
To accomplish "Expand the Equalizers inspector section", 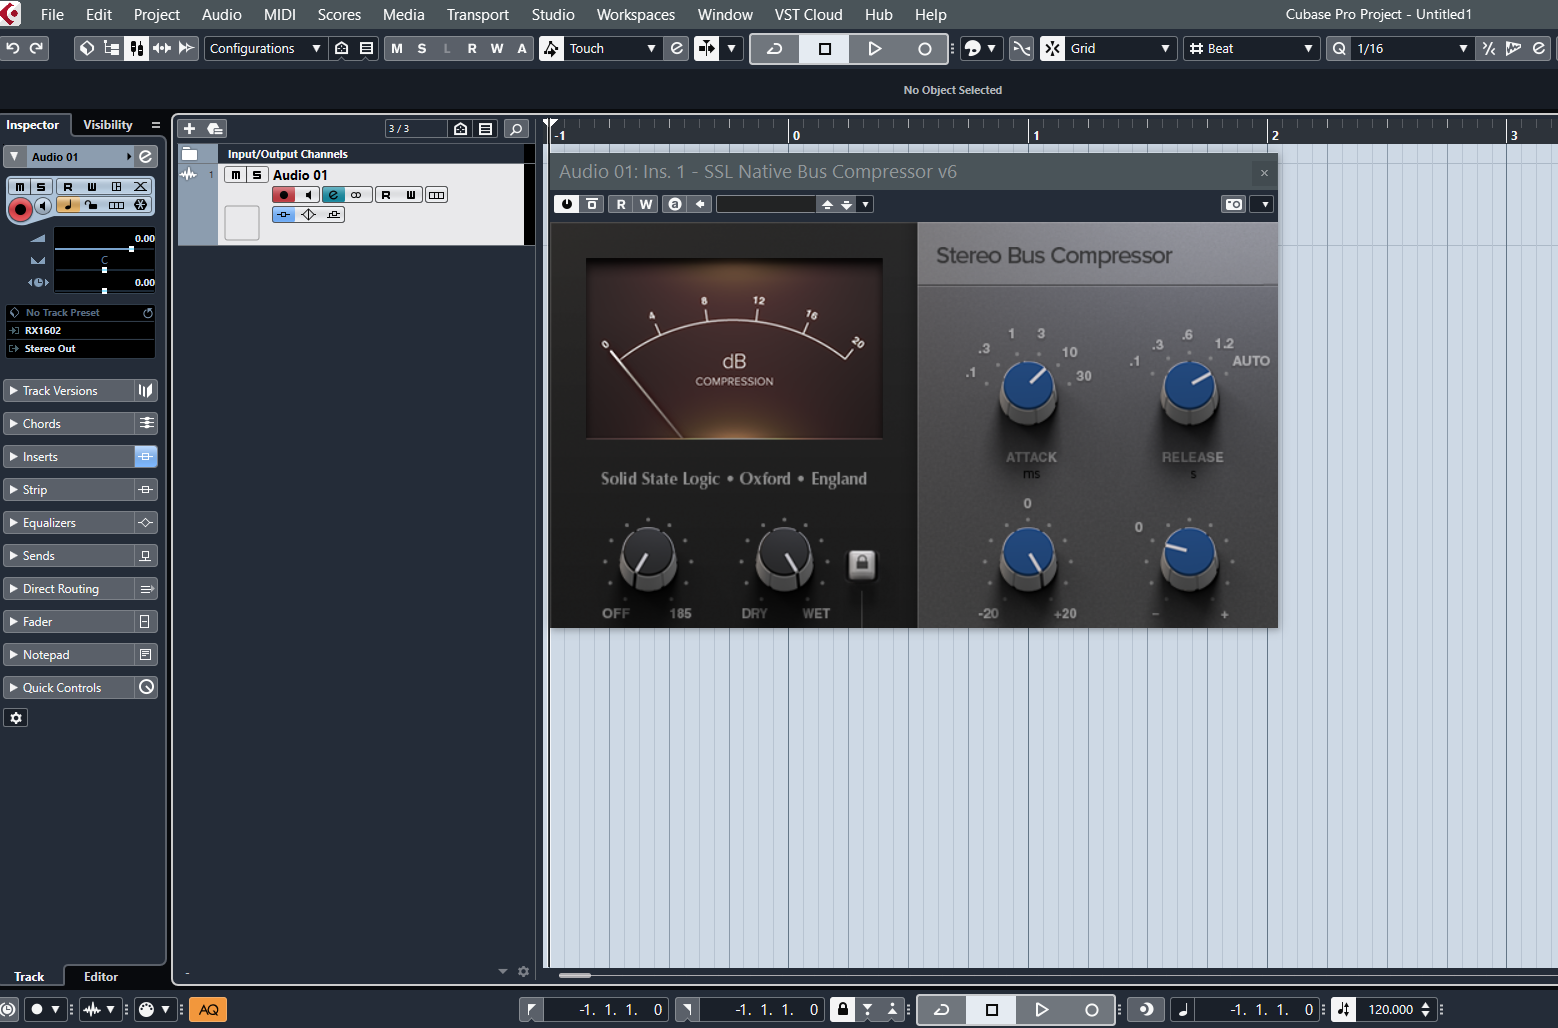I will [x=69, y=523].
